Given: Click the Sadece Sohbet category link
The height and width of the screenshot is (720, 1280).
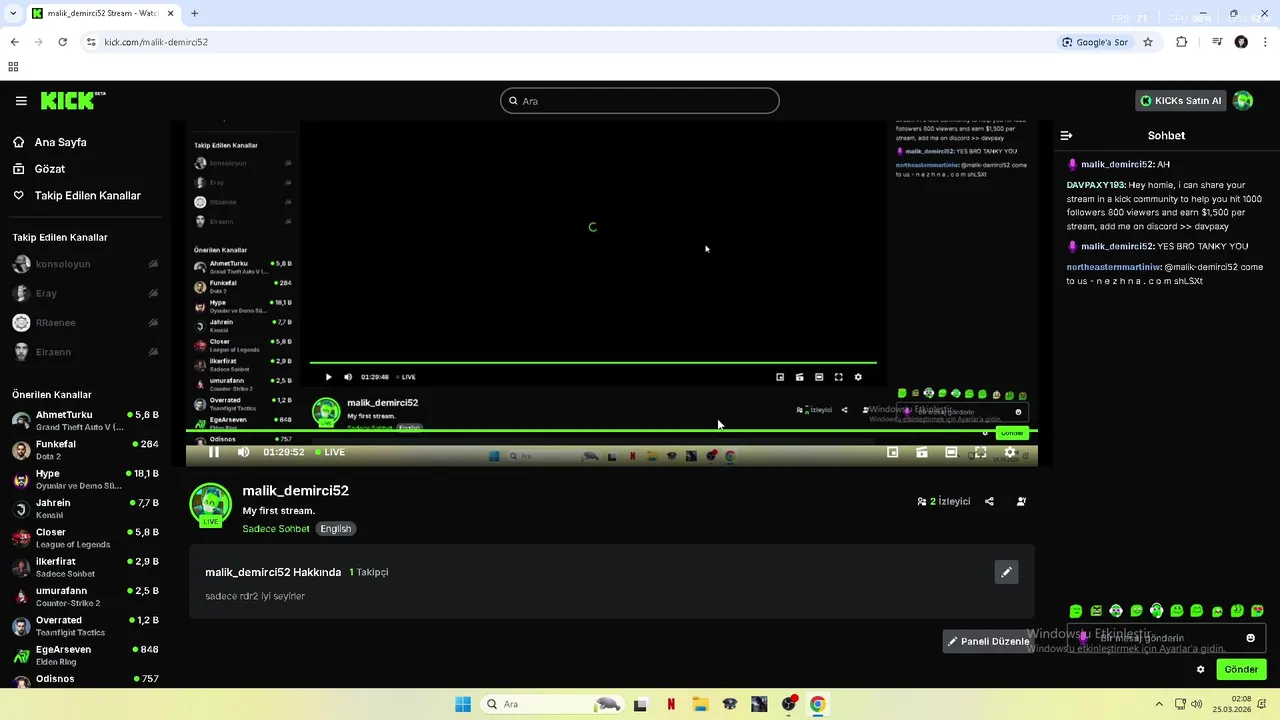Looking at the screenshot, I should point(276,529).
